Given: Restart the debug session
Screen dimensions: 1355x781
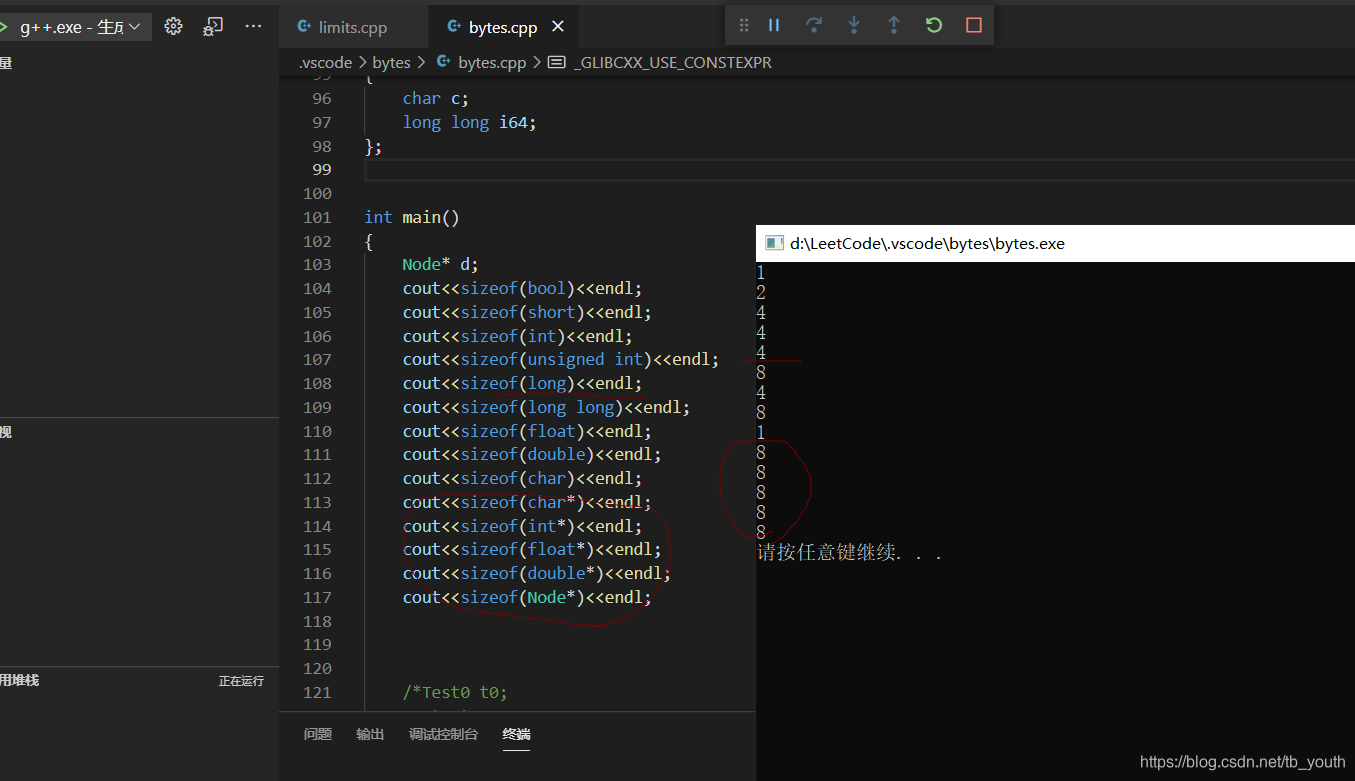Looking at the screenshot, I should click(x=934, y=25).
